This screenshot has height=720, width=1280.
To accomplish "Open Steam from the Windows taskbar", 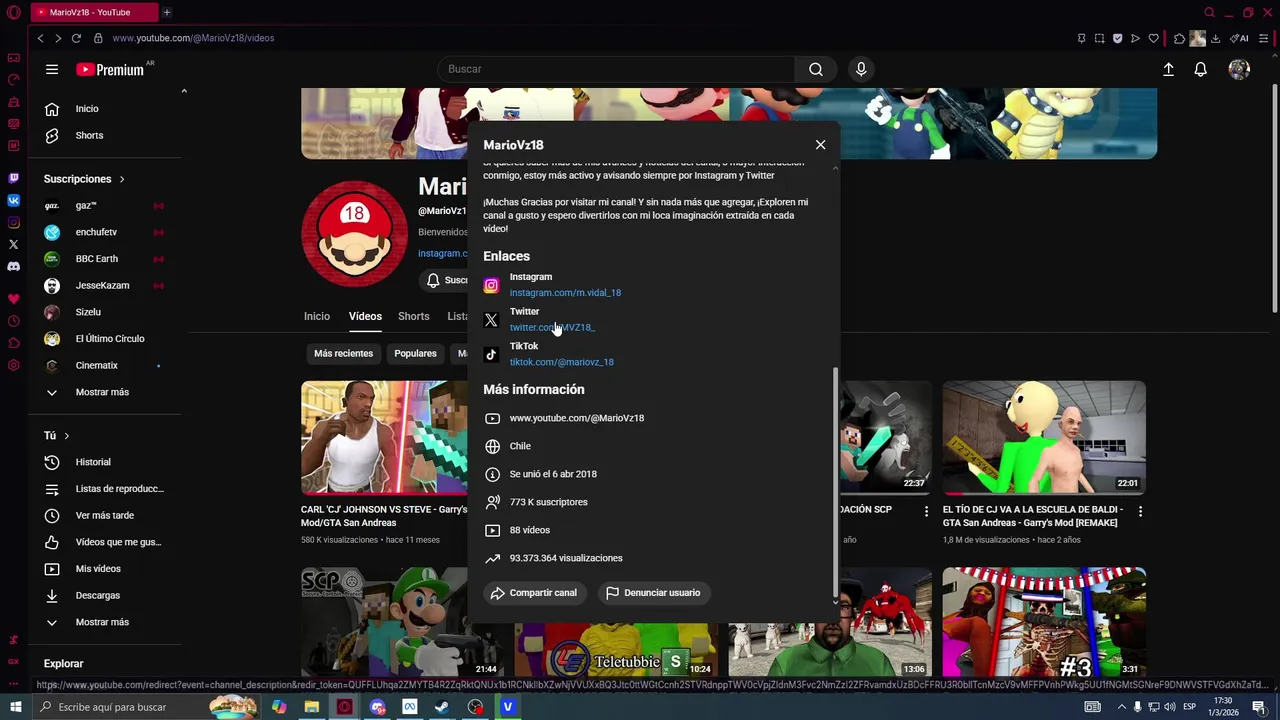I will click(x=441, y=707).
